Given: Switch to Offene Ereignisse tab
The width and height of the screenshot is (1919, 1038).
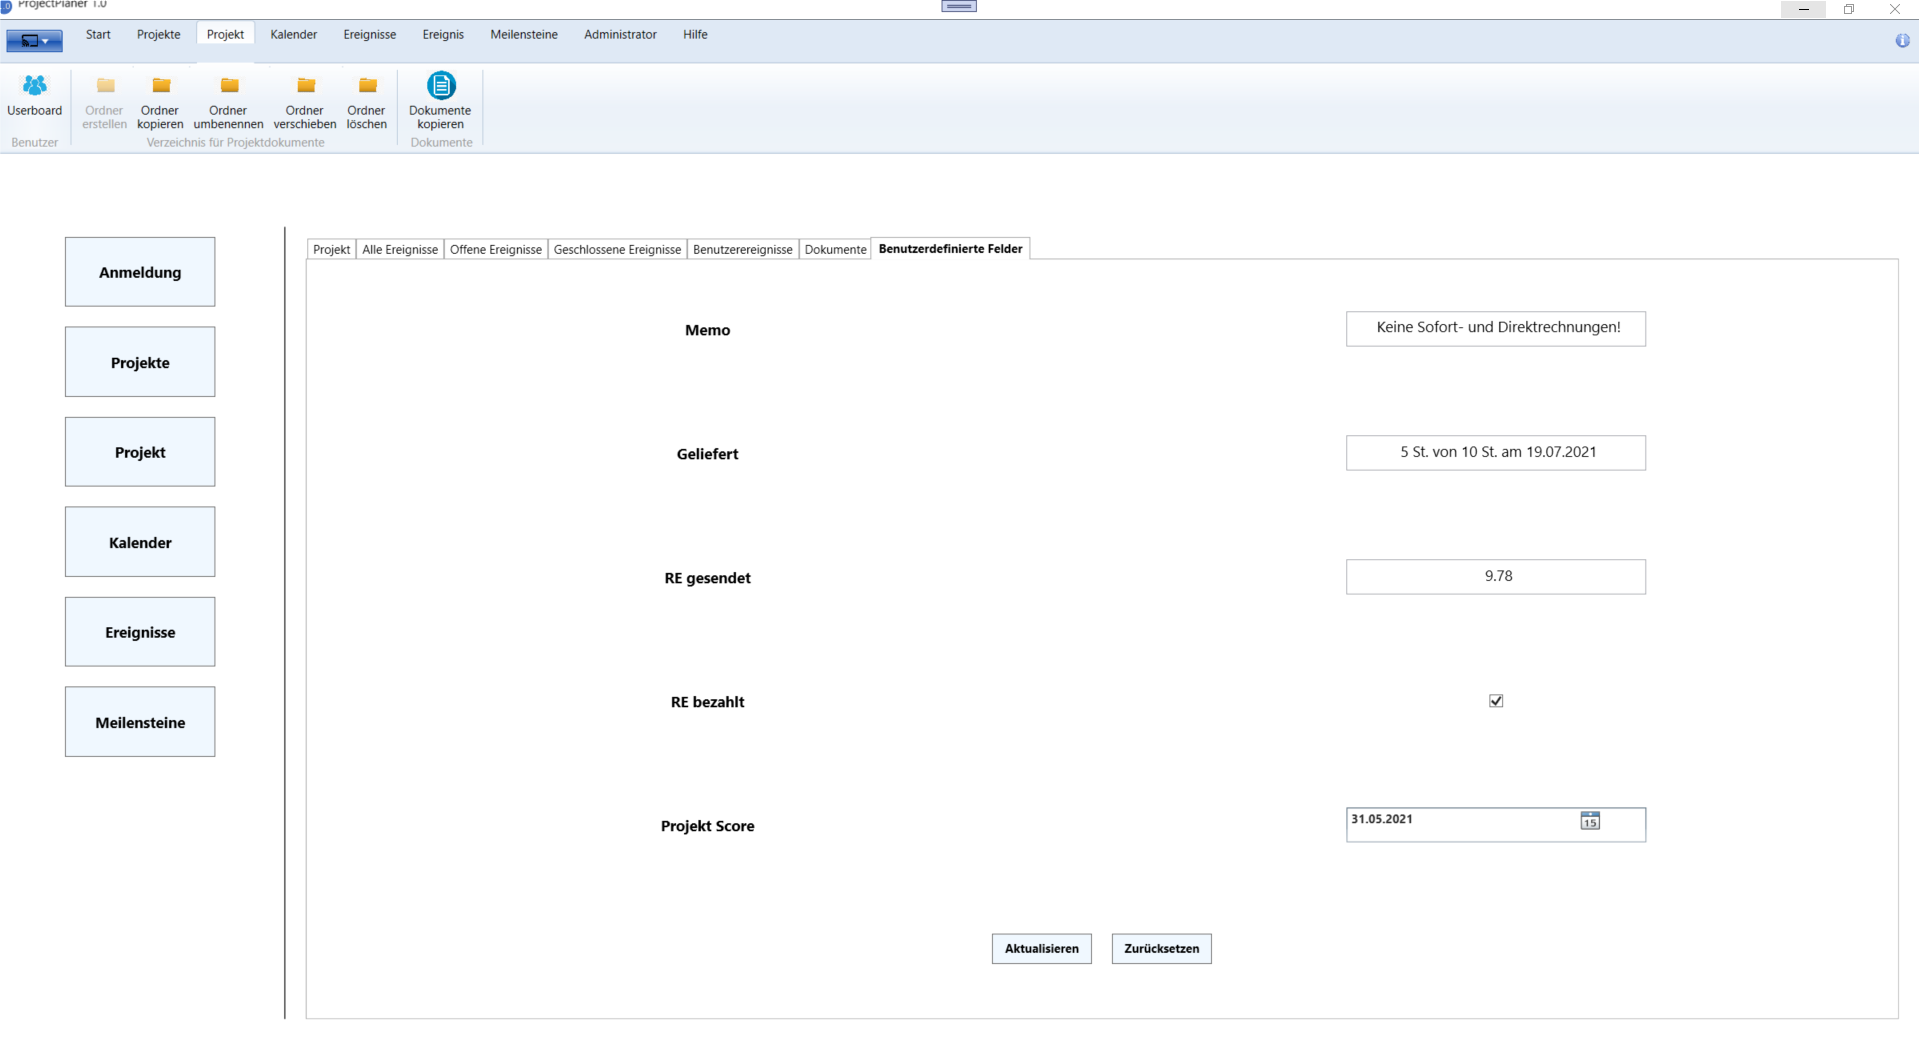Looking at the screenshot, I should [496, 249].
